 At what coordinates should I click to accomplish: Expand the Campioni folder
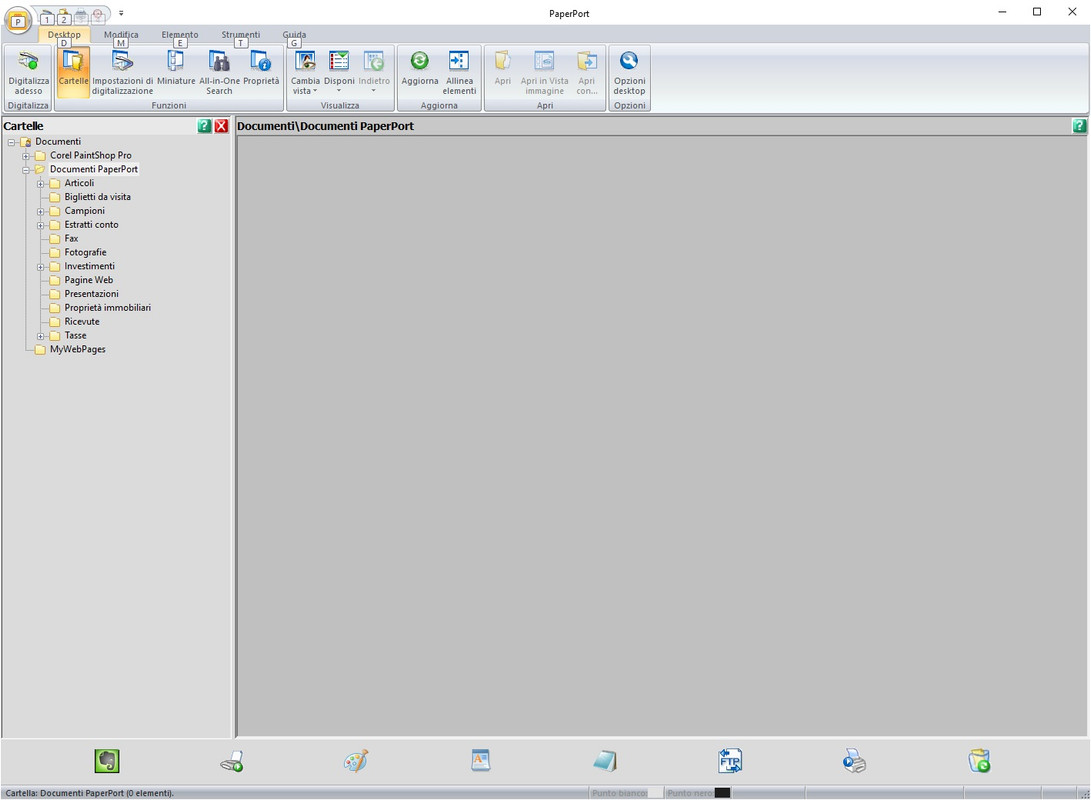[40, 211]
